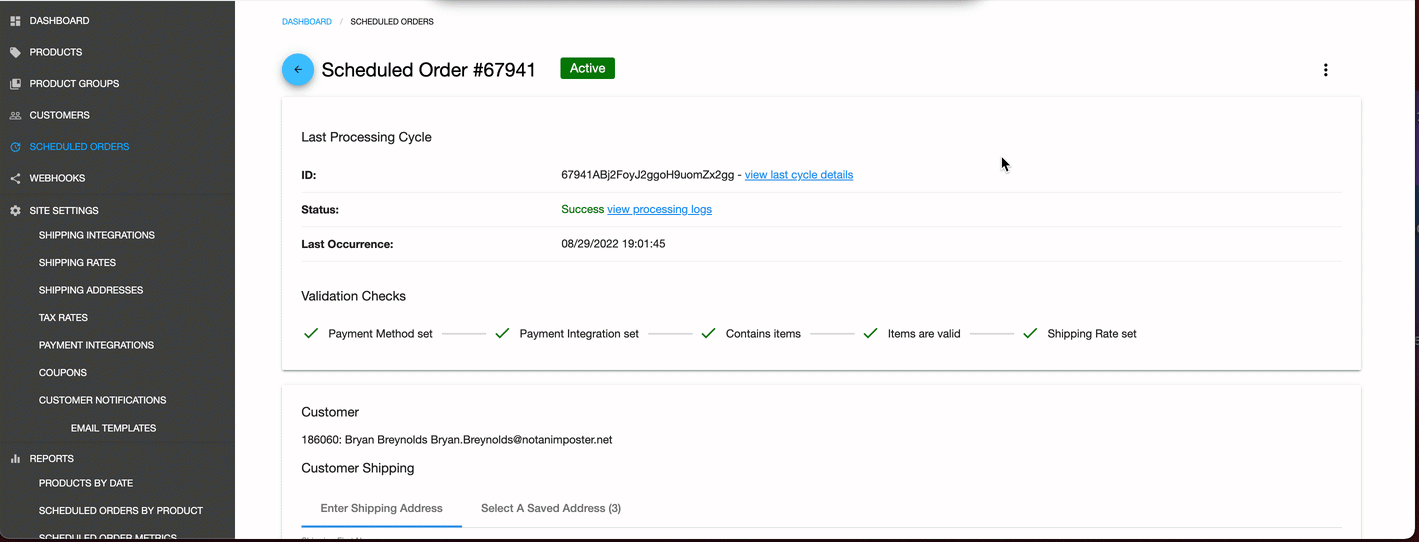
Task: Click the Site Settings gear icon
Action: click(15, 211)
